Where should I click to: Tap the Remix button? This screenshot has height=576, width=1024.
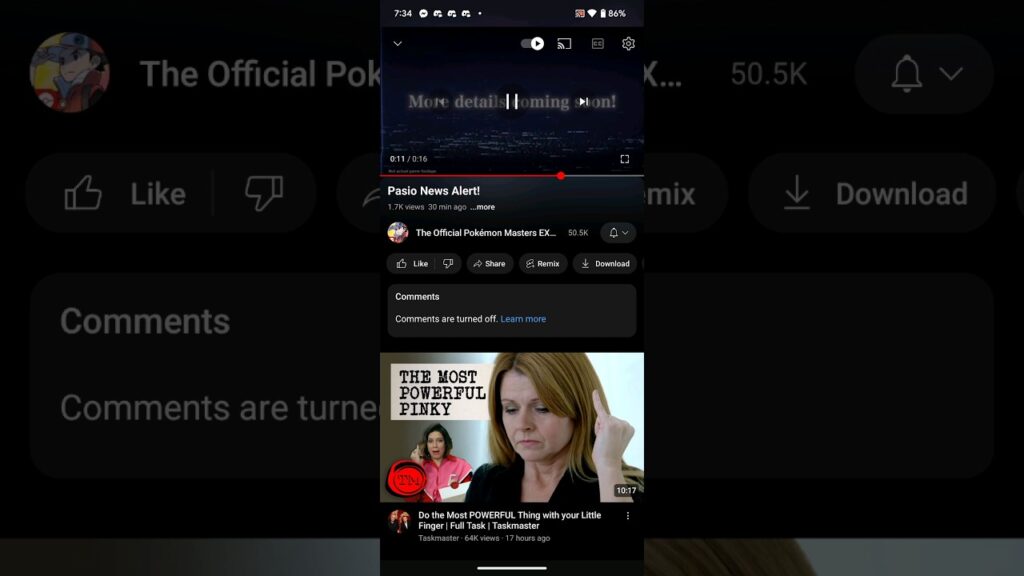pyautogui.click(x=543, y=264)
